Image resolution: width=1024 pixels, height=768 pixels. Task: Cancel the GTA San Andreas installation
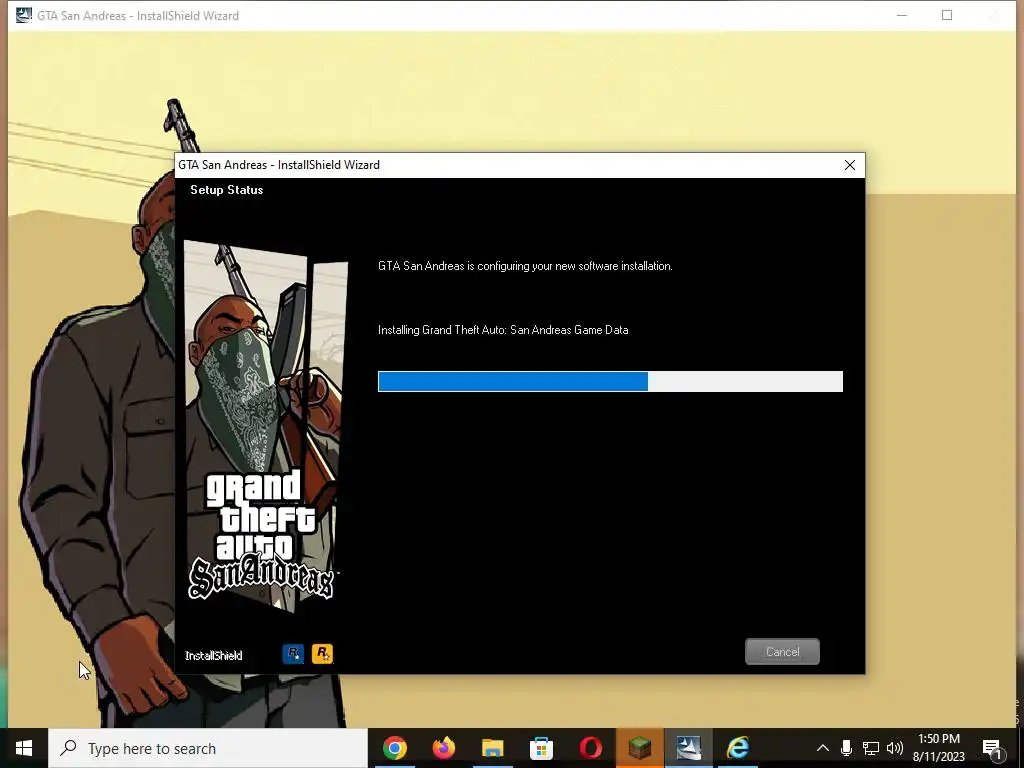pyautogui.click(x=782, y=652)
